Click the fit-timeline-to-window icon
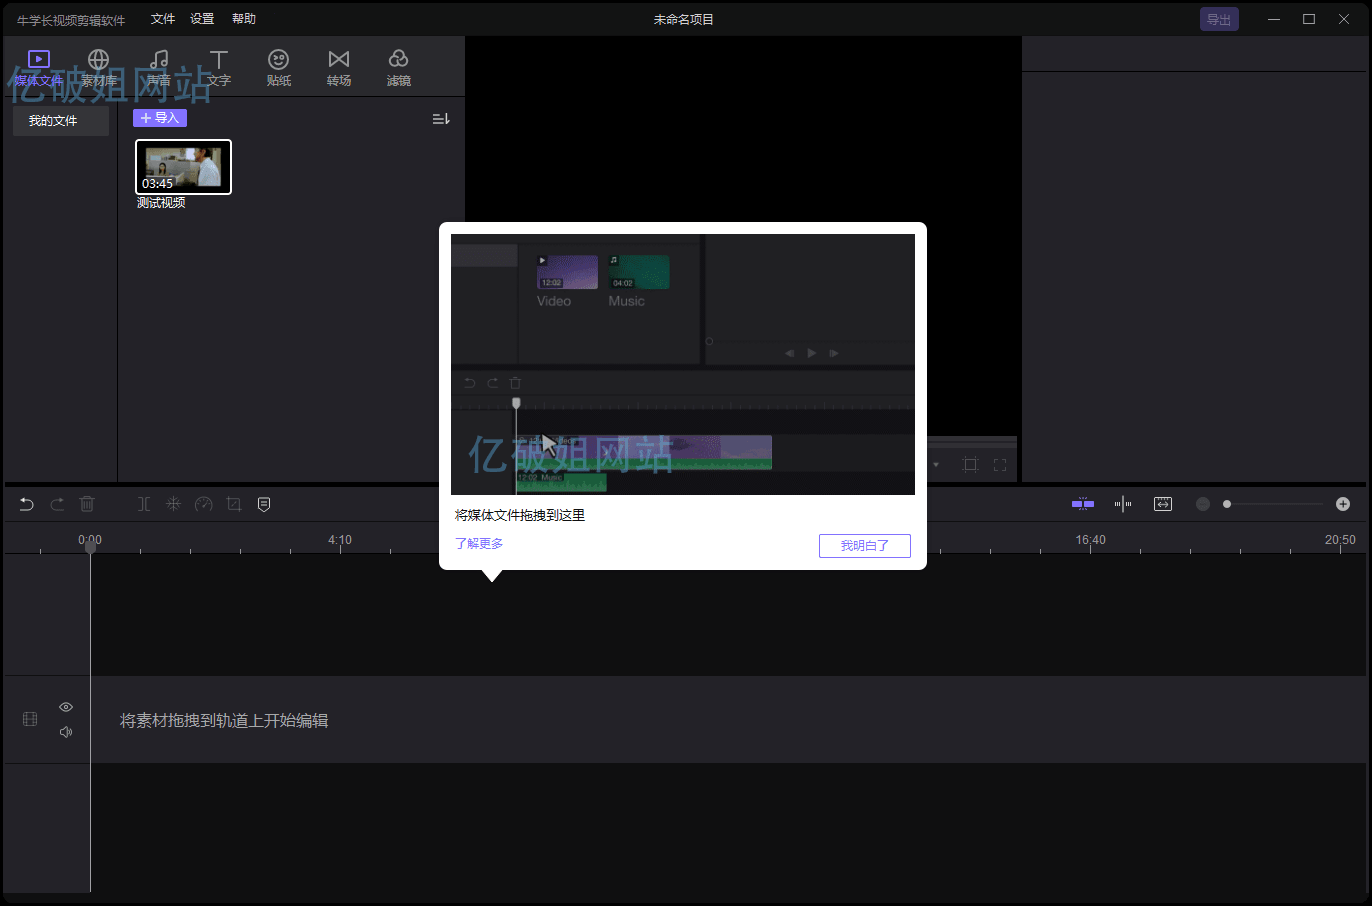This screenshot has width=1372, height=906. [x=1162, y=504]
